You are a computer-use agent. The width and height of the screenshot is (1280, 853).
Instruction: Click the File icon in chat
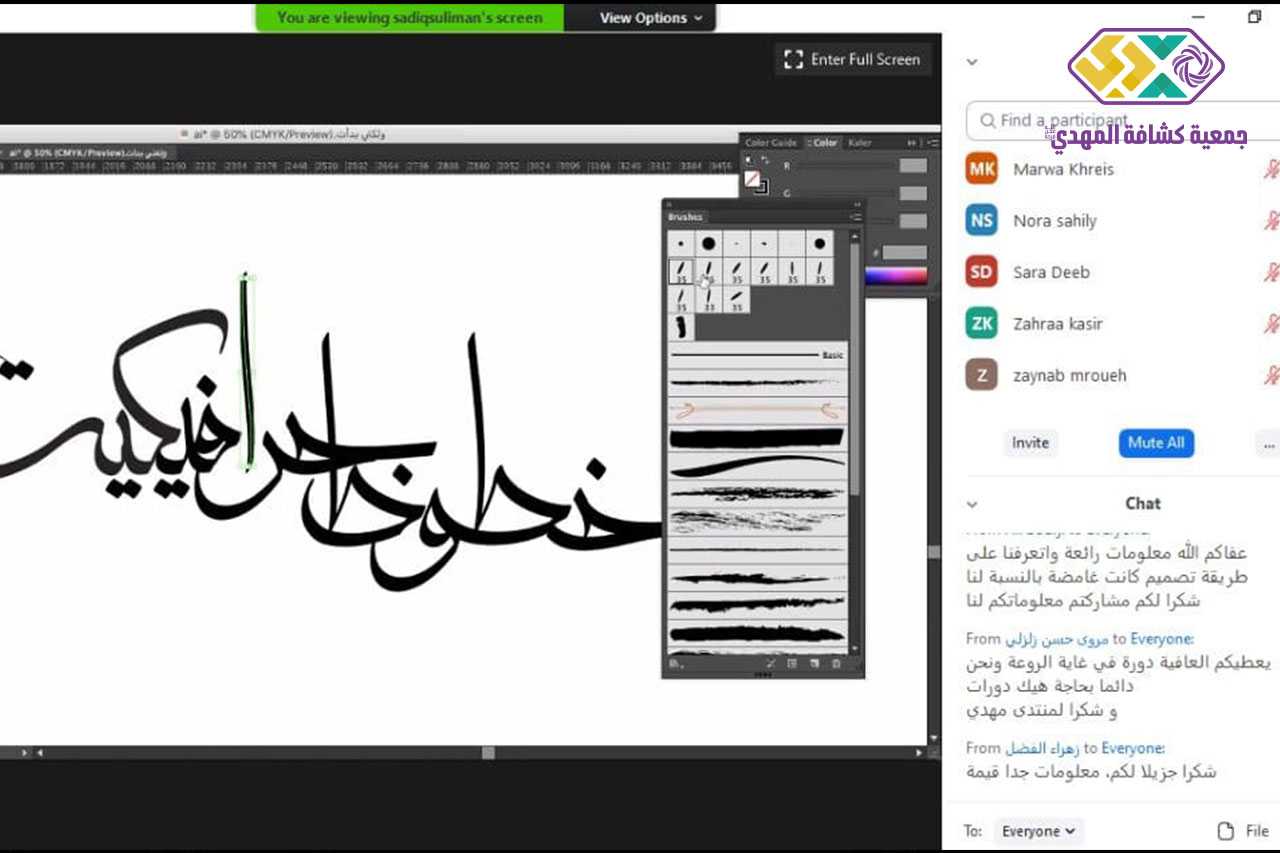point(1226,831)
